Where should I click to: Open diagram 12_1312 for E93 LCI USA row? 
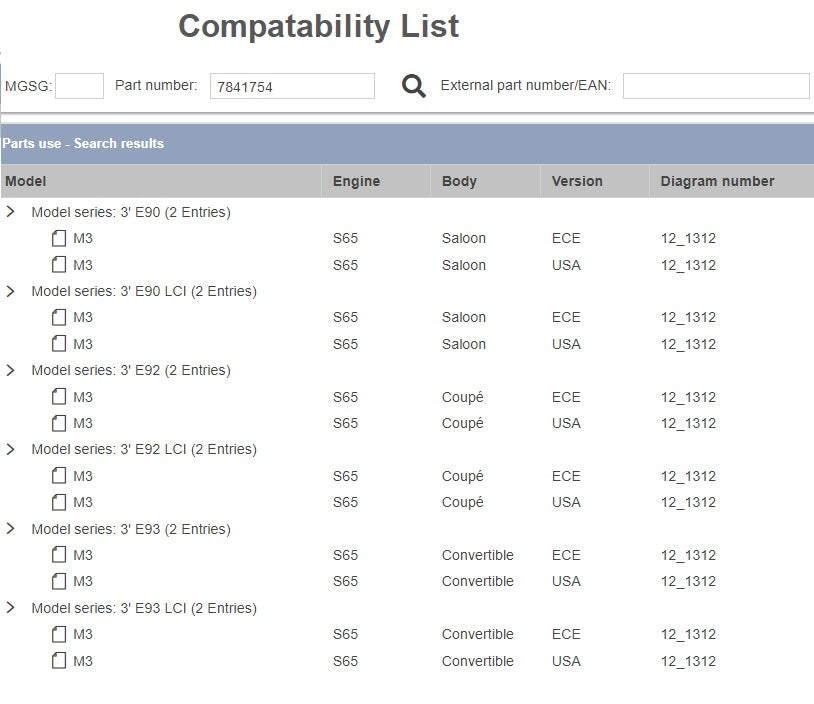point(688,661)
